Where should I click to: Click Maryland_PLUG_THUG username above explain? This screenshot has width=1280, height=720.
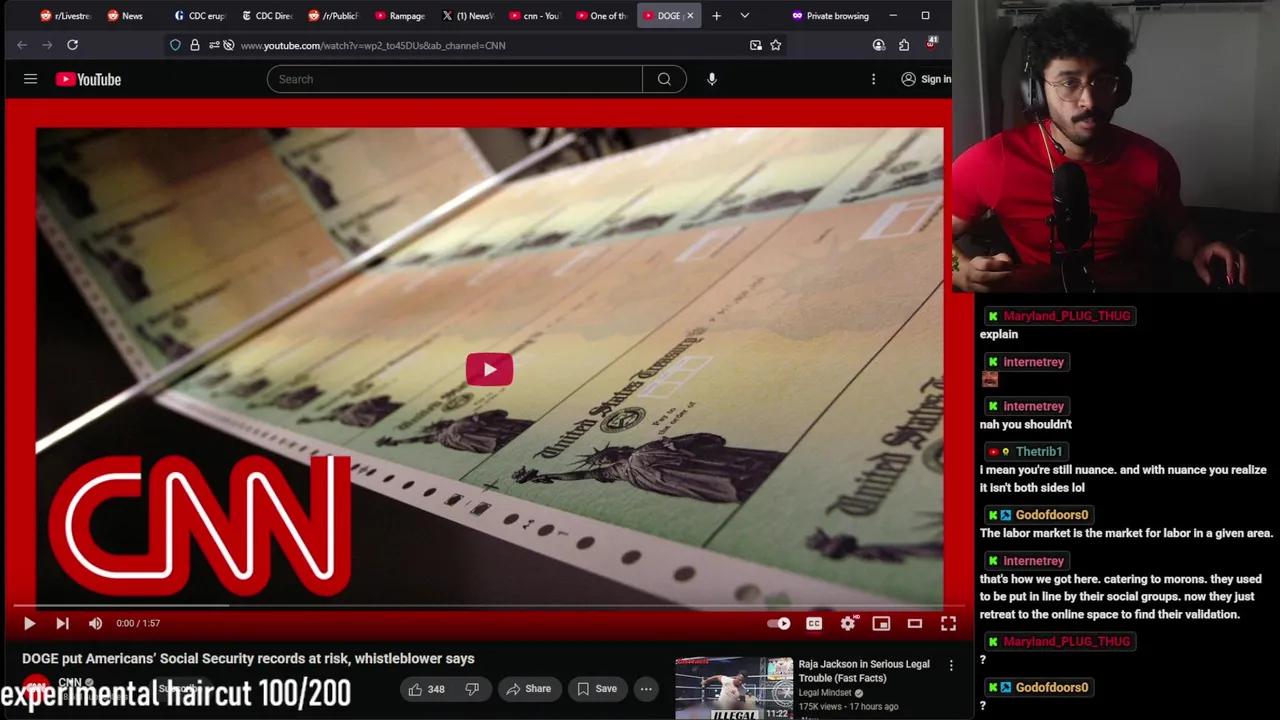[x=1067, y=316]
